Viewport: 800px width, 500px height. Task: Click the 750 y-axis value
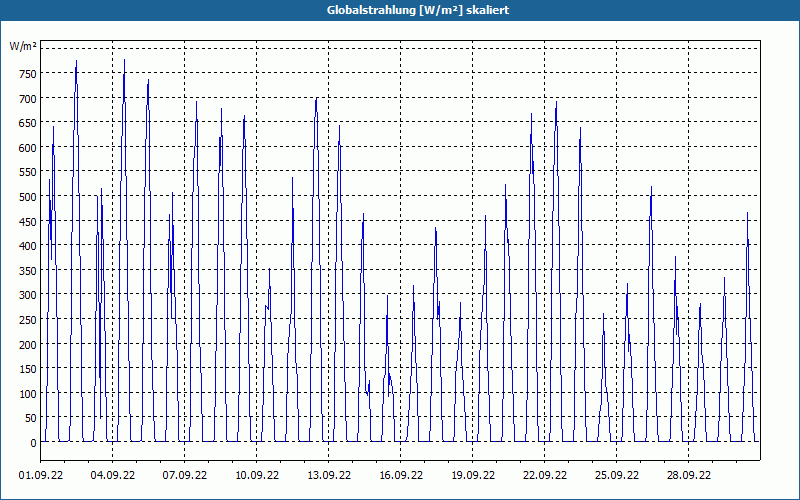(28, 74)
